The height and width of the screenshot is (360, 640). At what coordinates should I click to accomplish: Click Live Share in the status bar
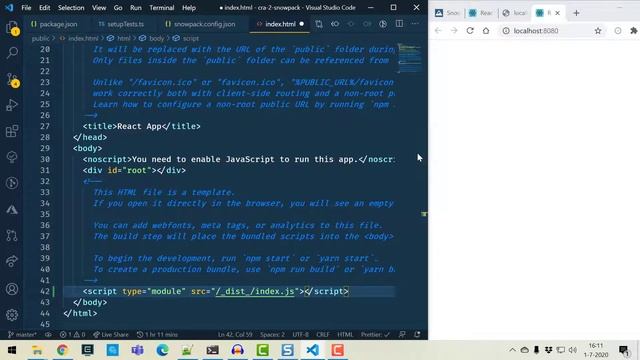(111, 335)
